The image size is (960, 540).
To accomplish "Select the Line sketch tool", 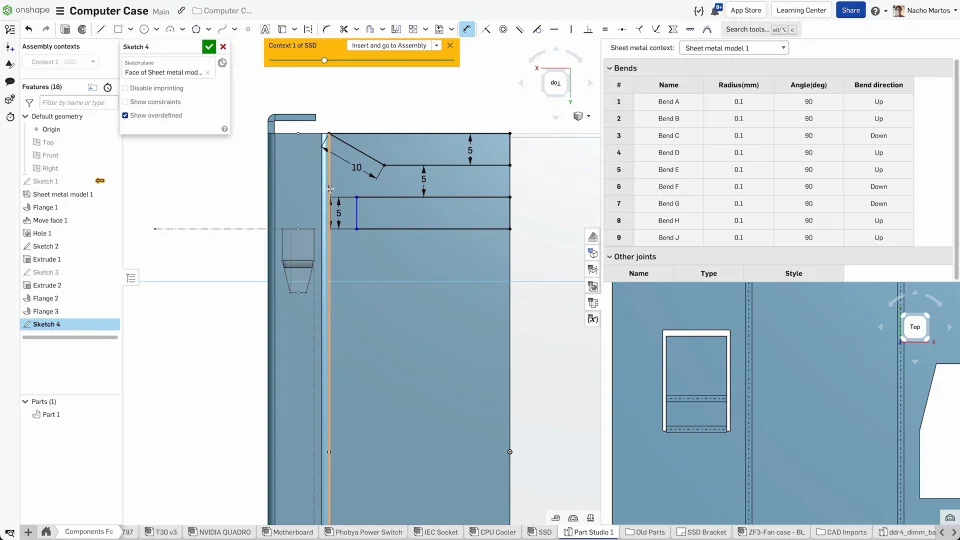I will (100, 29).
